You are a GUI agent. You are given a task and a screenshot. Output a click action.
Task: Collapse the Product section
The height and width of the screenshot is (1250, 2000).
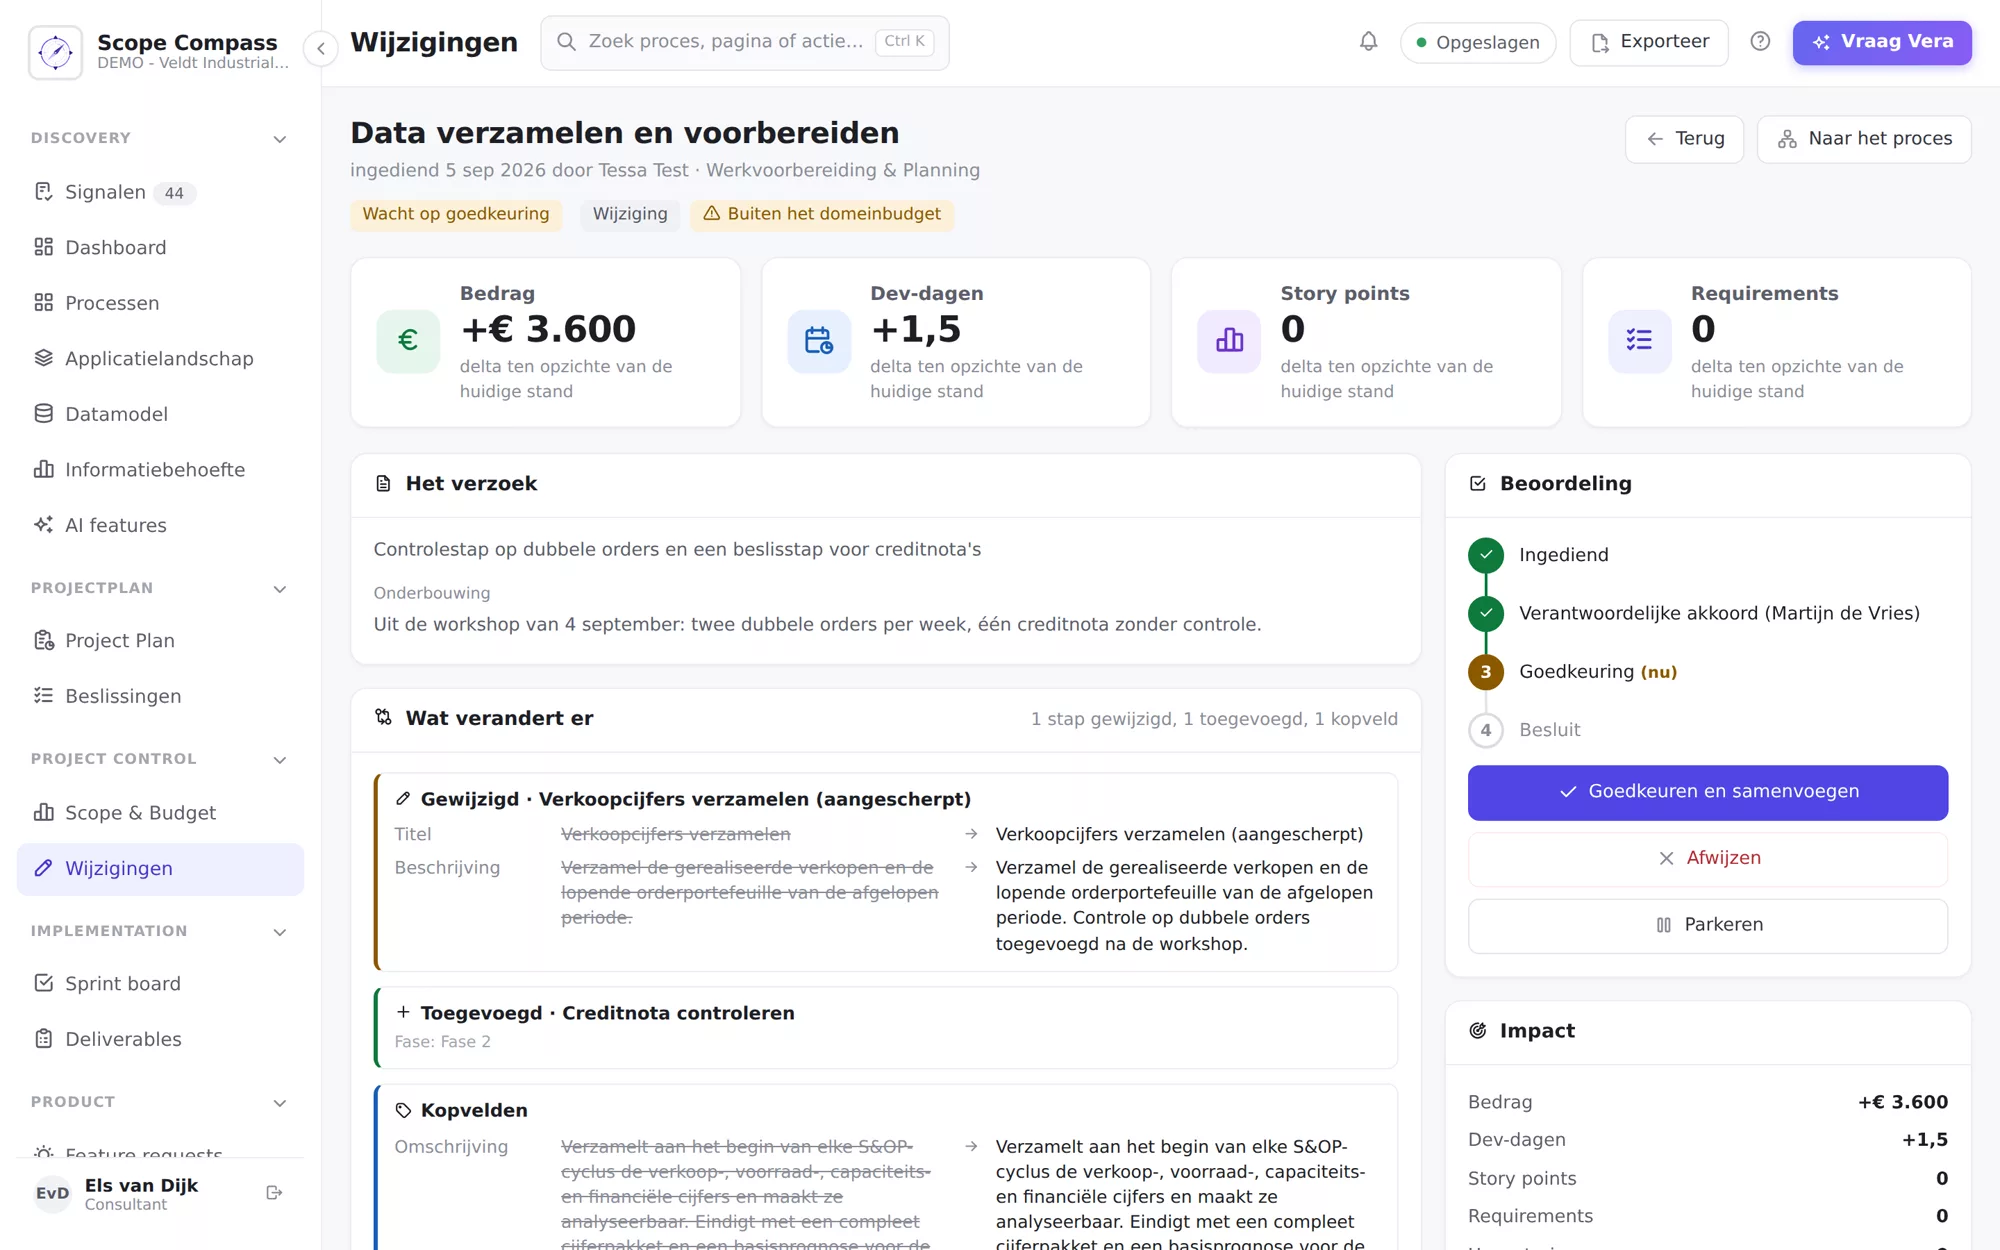pos(280,1103)
